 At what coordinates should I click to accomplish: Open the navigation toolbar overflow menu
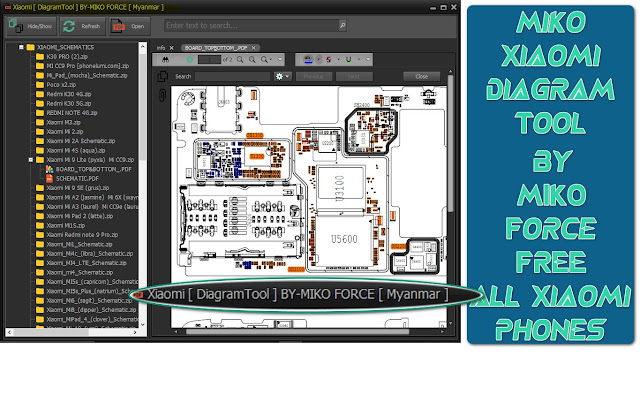tap(280, 60)
